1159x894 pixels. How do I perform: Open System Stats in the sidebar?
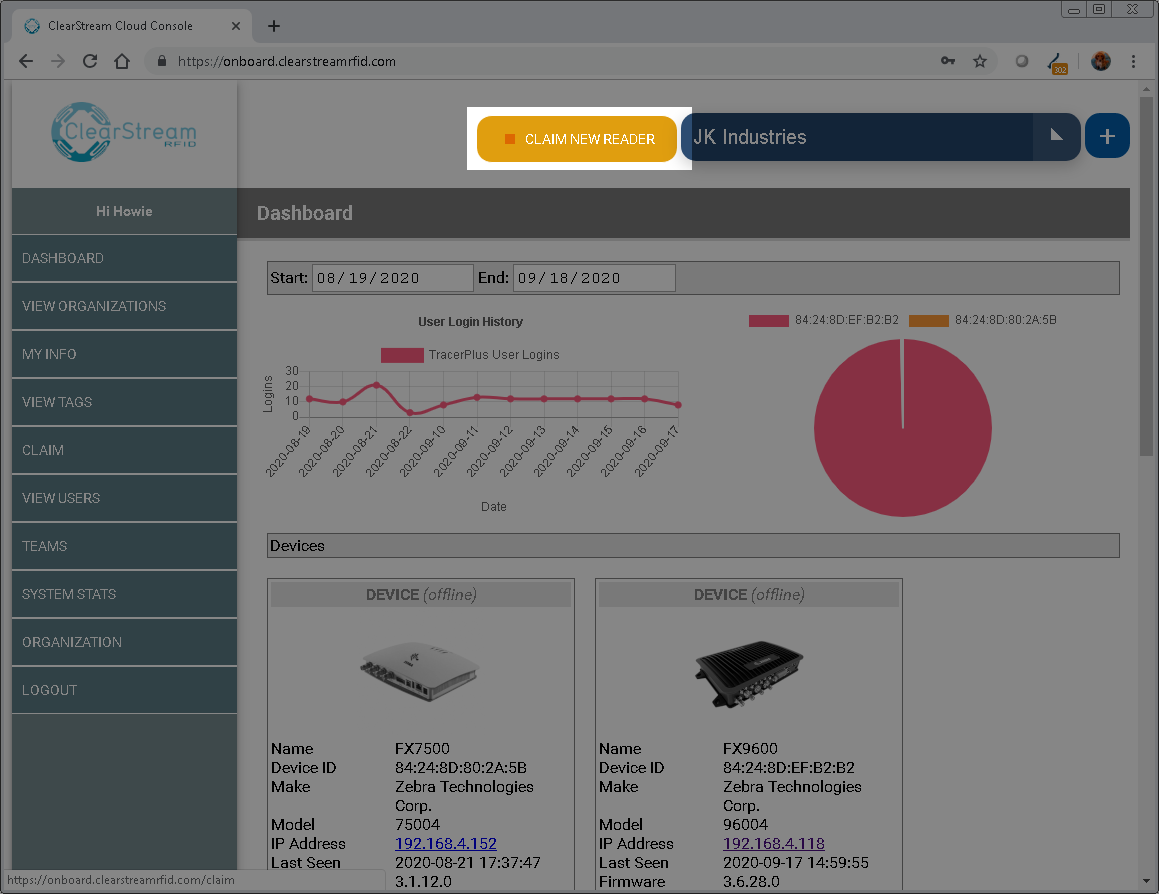[124, 595]
